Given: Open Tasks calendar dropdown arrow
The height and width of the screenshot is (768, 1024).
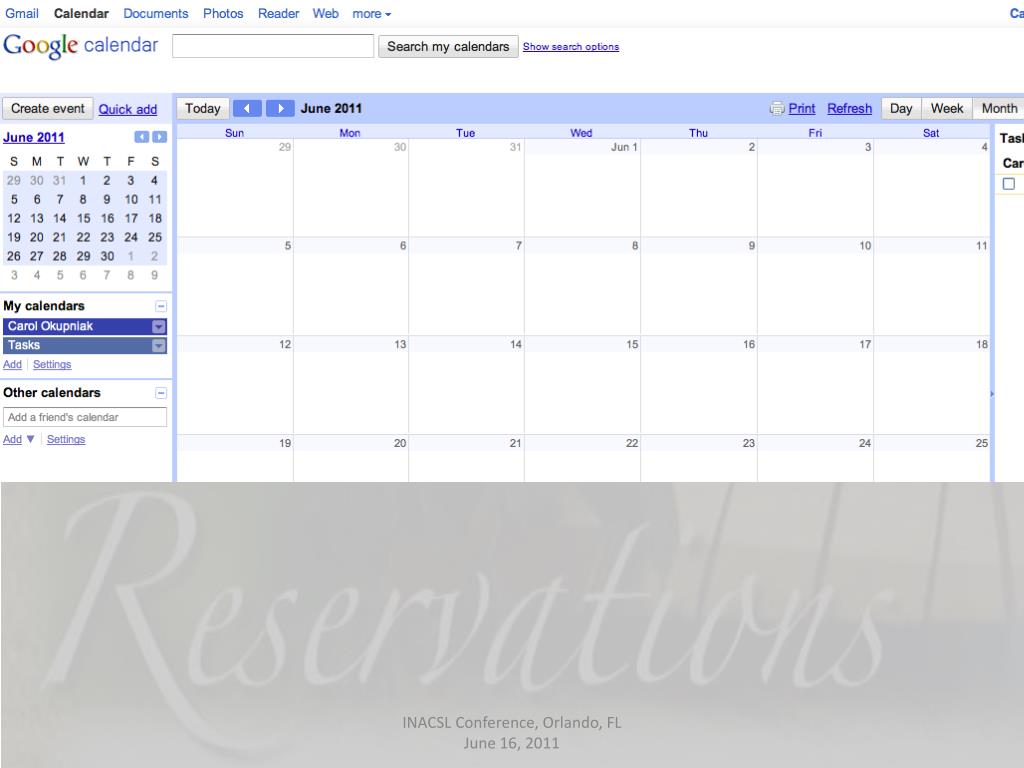Looking at the screenshot, I should click(x=159, y=345).
